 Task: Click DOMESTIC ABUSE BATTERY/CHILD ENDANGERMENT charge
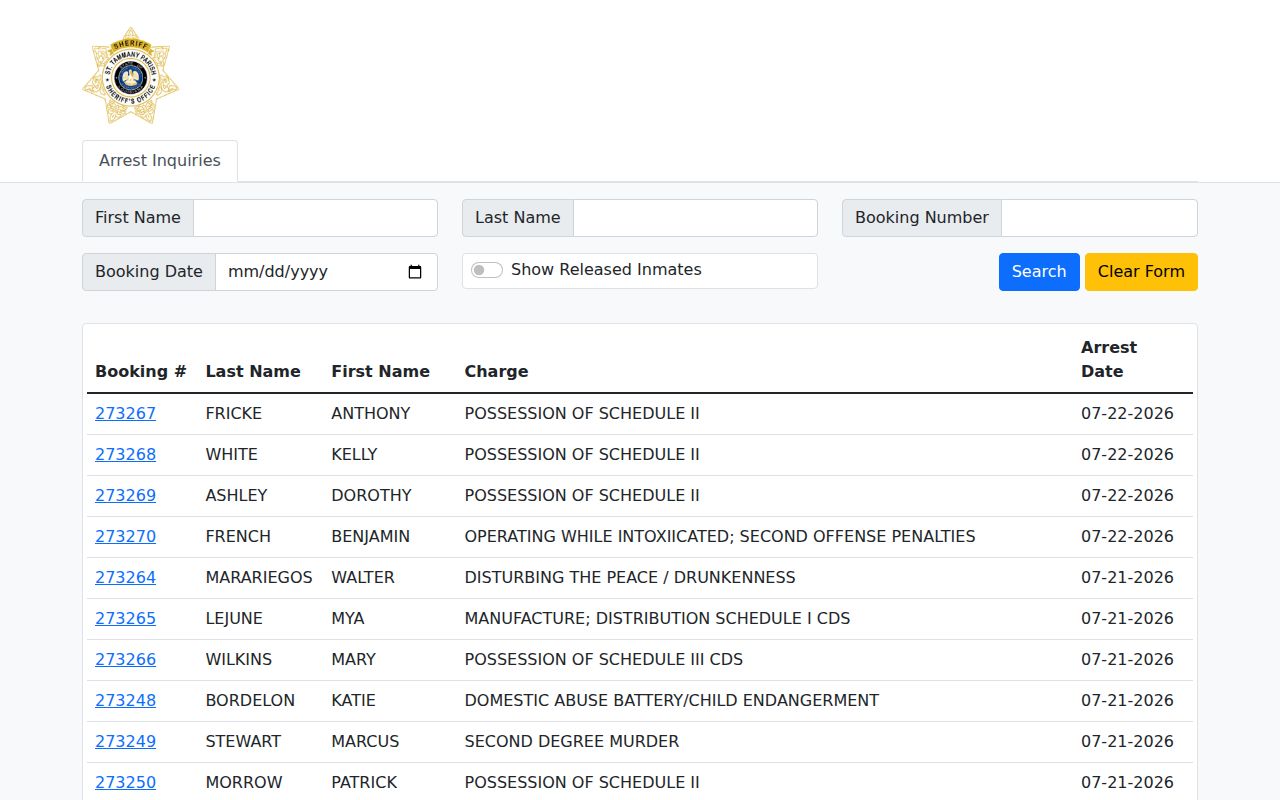(x=672, y=701)
